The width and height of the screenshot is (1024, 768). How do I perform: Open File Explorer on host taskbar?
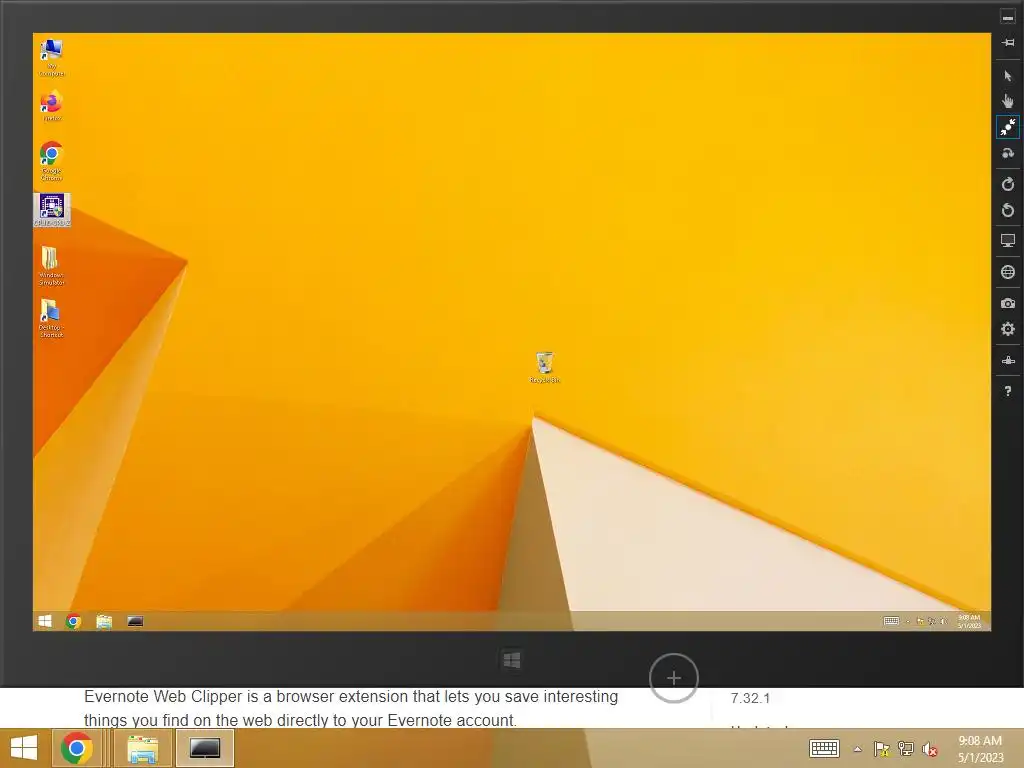click(142, 748)
